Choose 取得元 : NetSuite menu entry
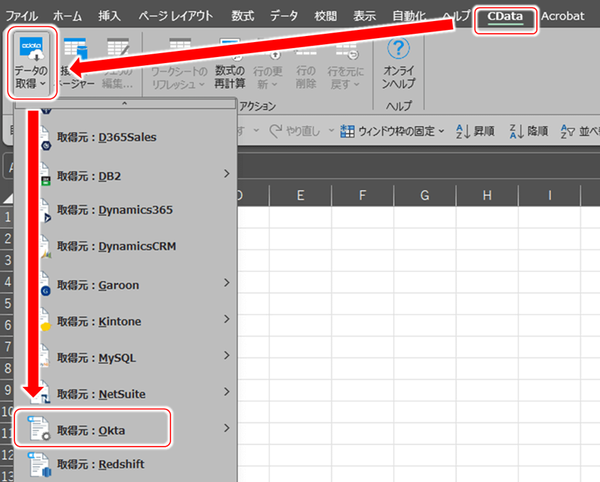This screenshot has height=482, width=600. pyautogui.click(x=125, y=394)
